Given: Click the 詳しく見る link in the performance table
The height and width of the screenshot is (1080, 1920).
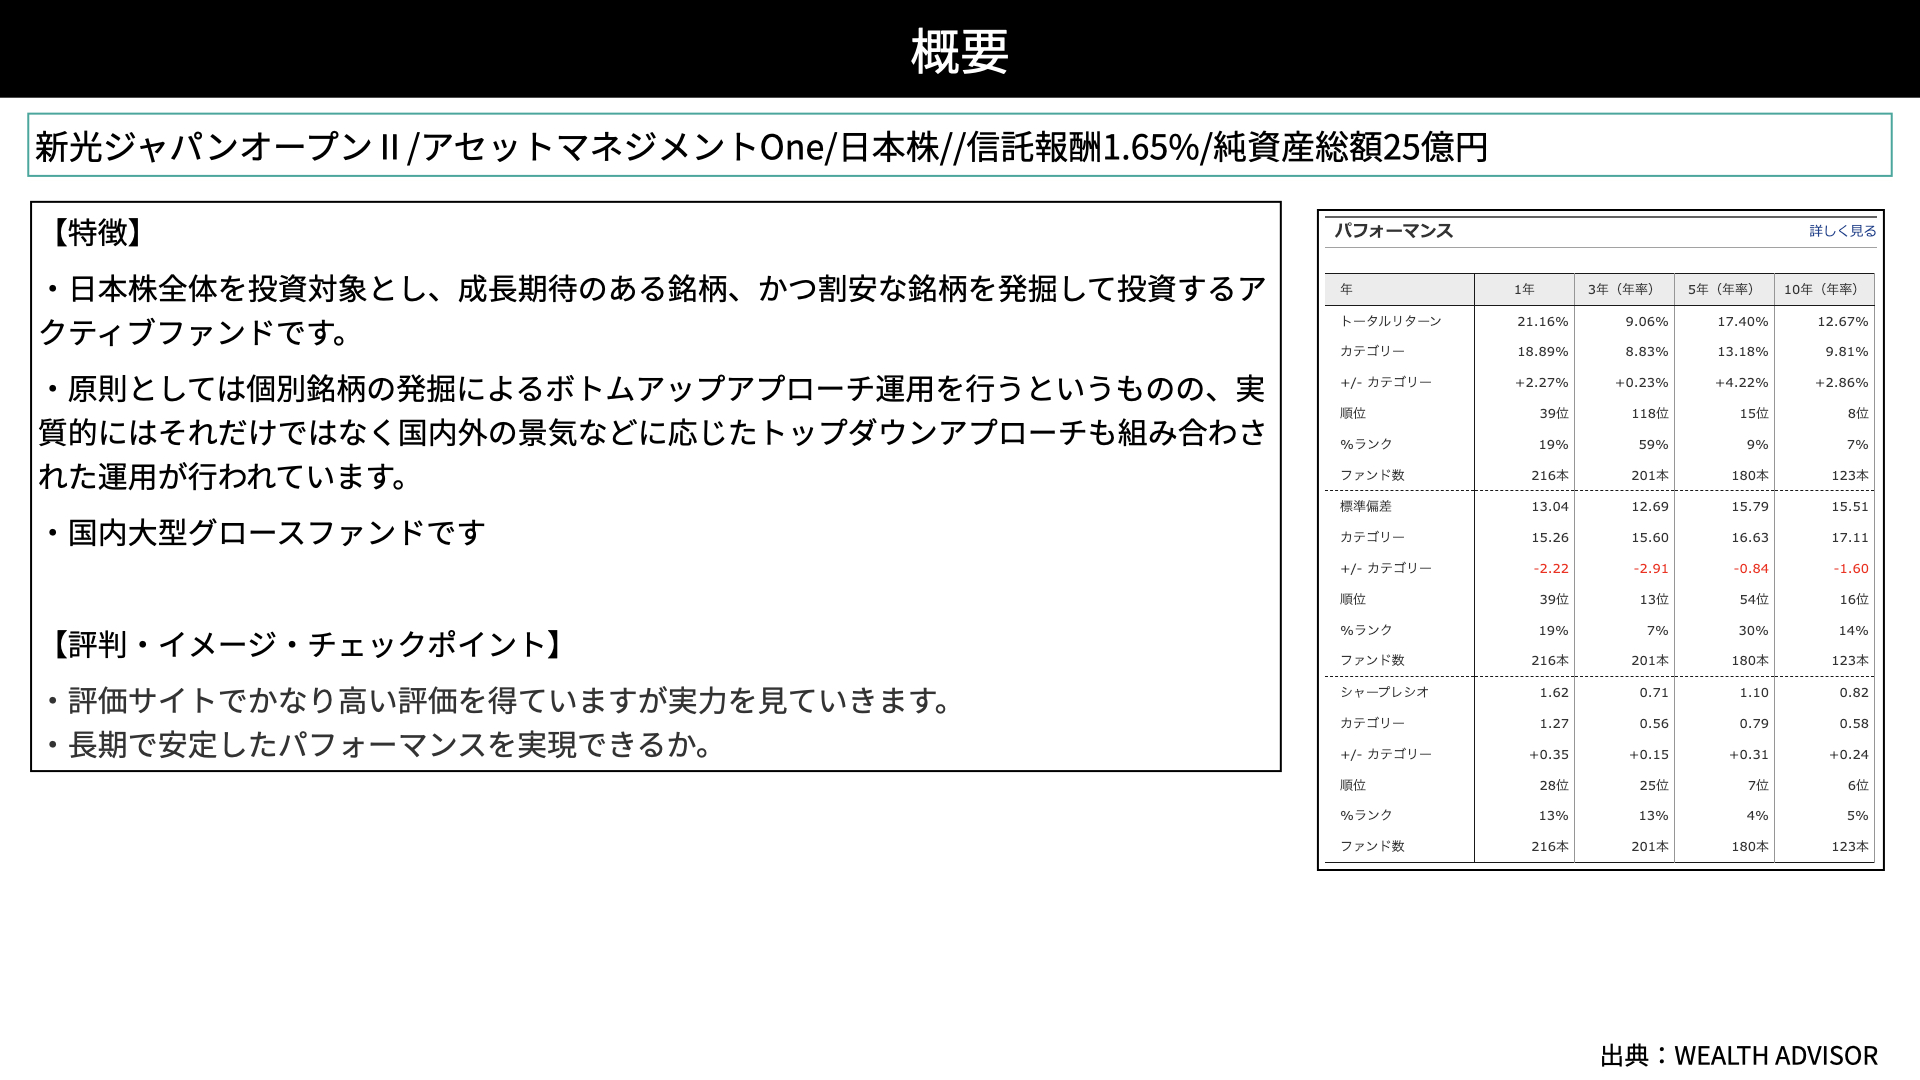Looking at the screenshot, I should click(1842, 231).
